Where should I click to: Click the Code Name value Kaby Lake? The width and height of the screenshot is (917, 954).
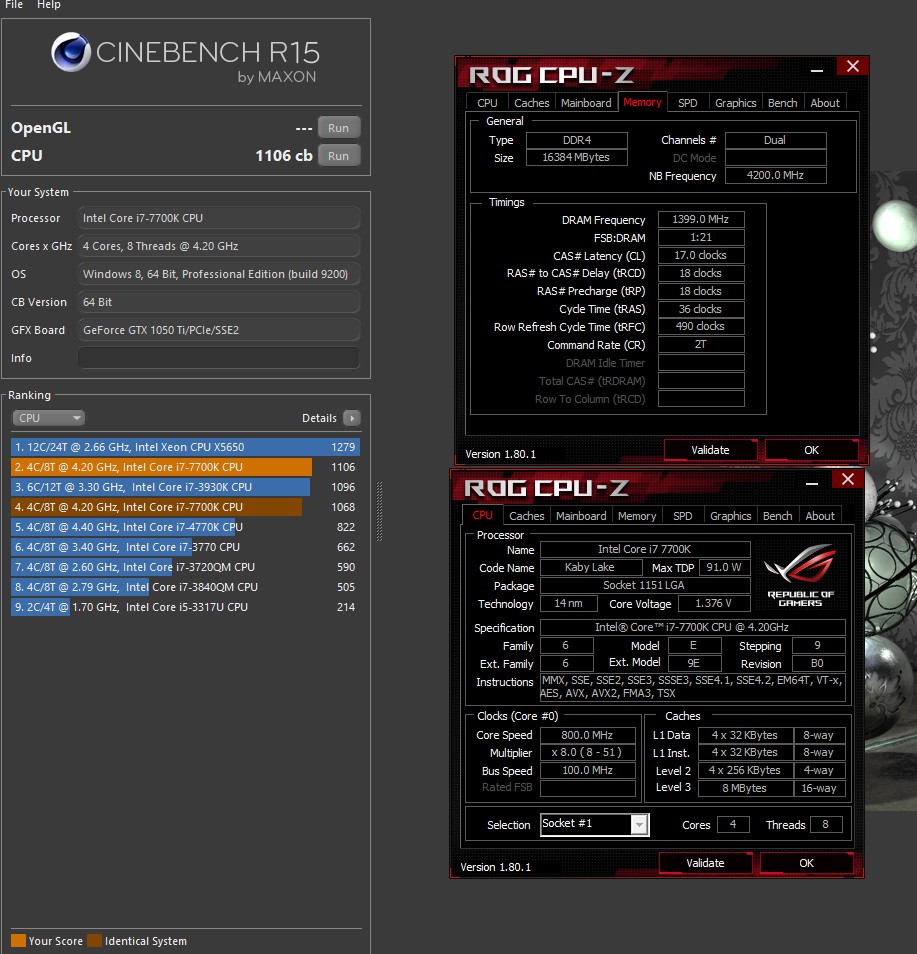pos(590,567)
